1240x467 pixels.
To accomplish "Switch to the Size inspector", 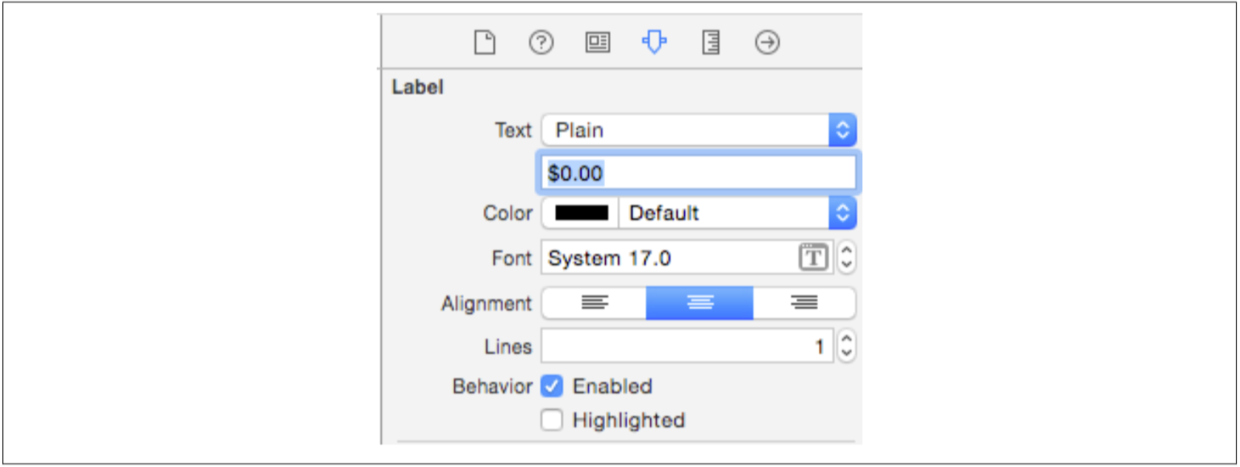I will point(711,43).
